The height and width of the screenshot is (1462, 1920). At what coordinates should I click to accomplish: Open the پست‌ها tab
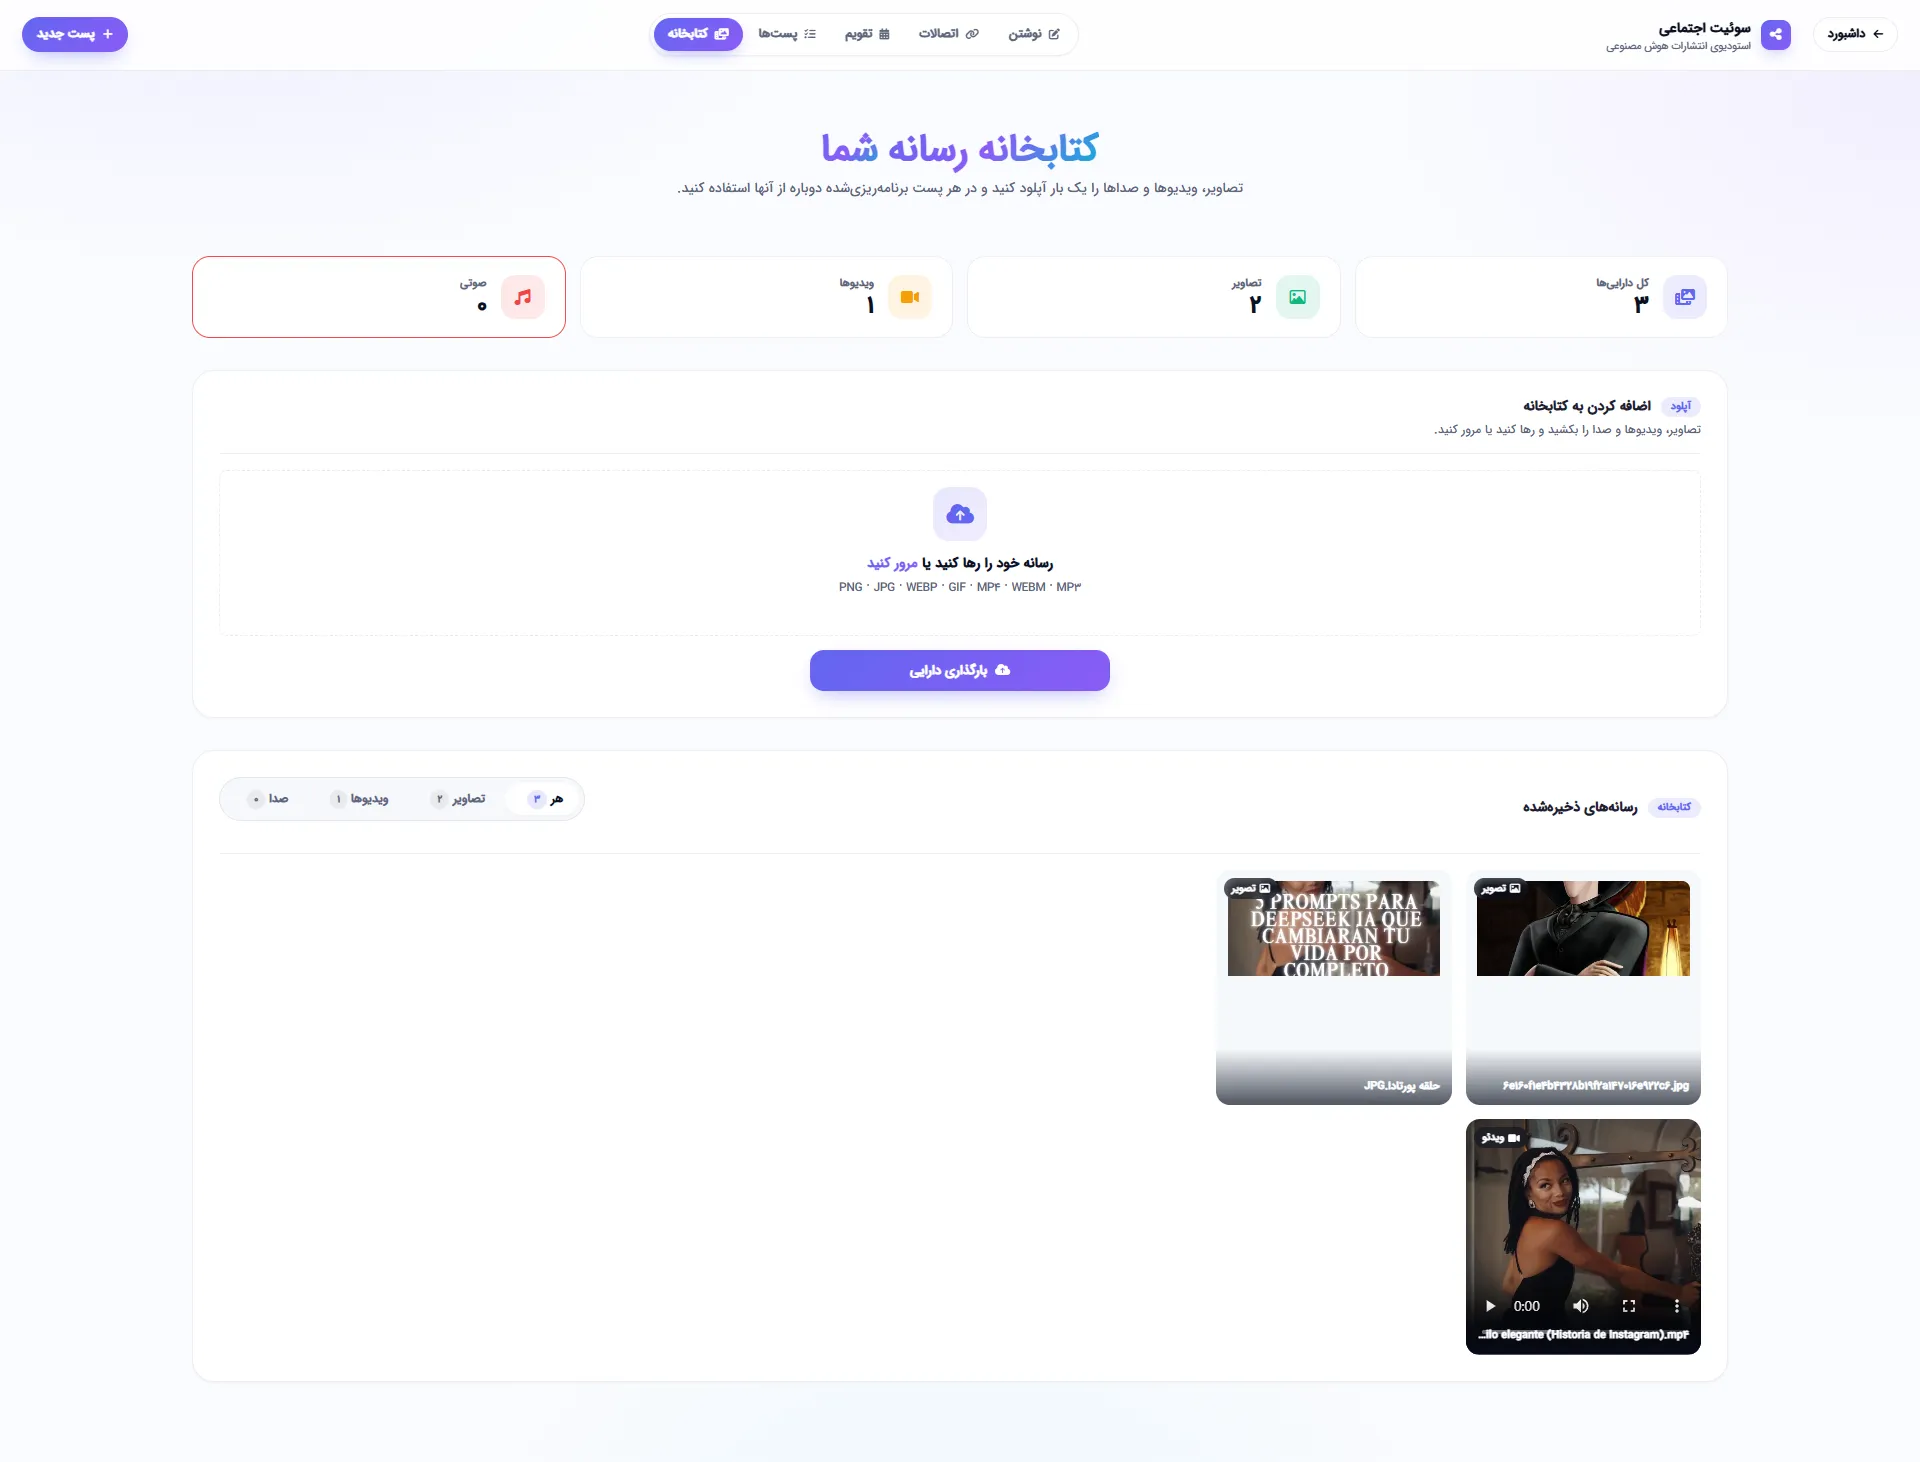coord(787,34)
